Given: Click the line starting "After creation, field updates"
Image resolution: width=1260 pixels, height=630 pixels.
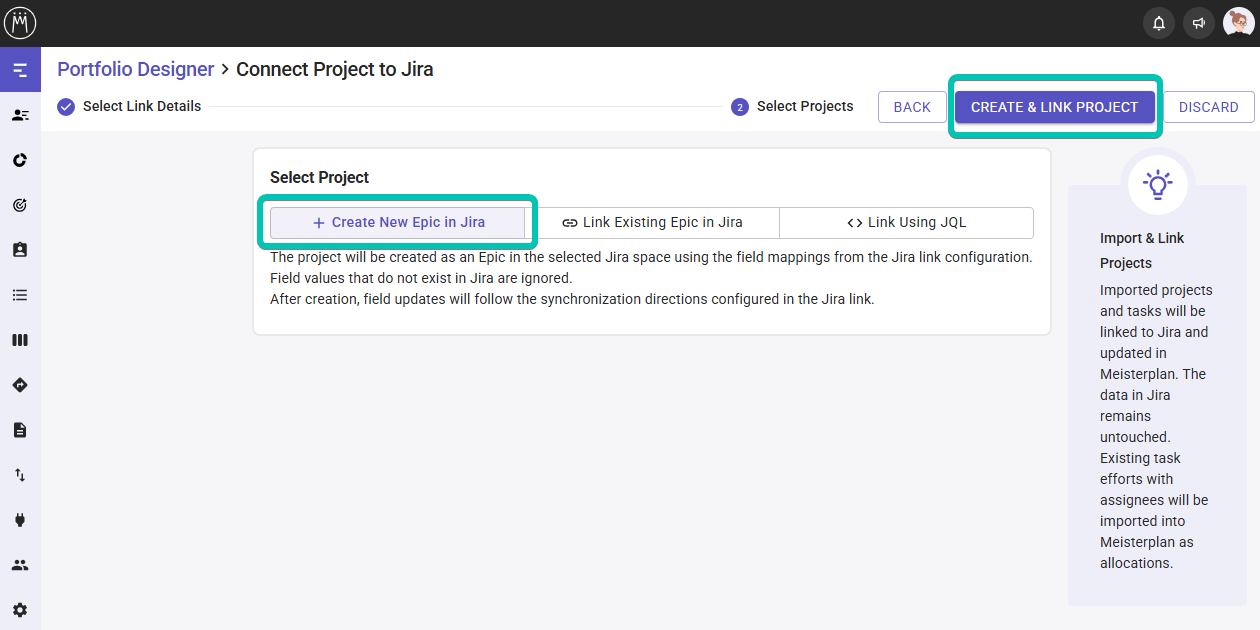Looking at the screenshot, I should 572,299.
